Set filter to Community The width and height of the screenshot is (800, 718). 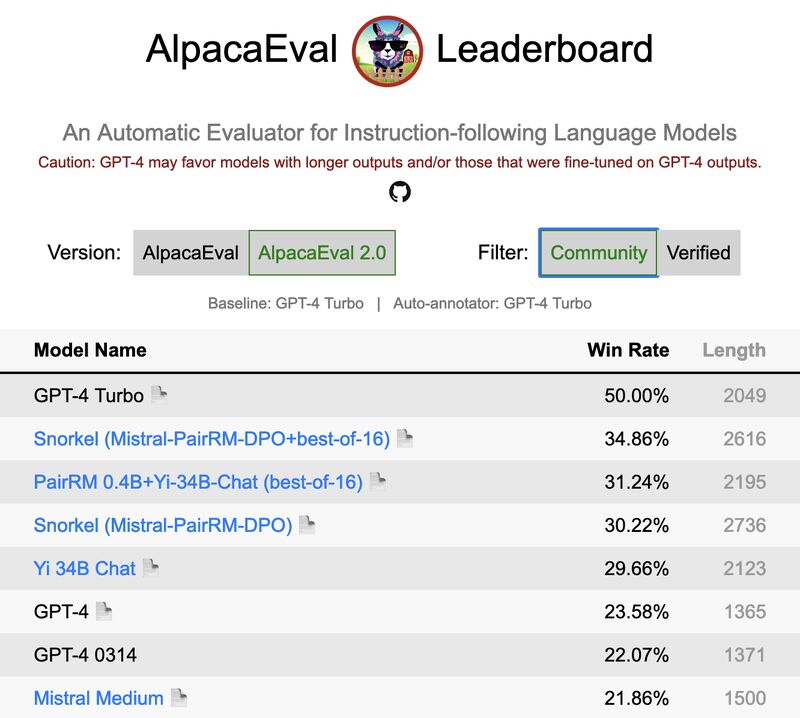pos(598,253)
